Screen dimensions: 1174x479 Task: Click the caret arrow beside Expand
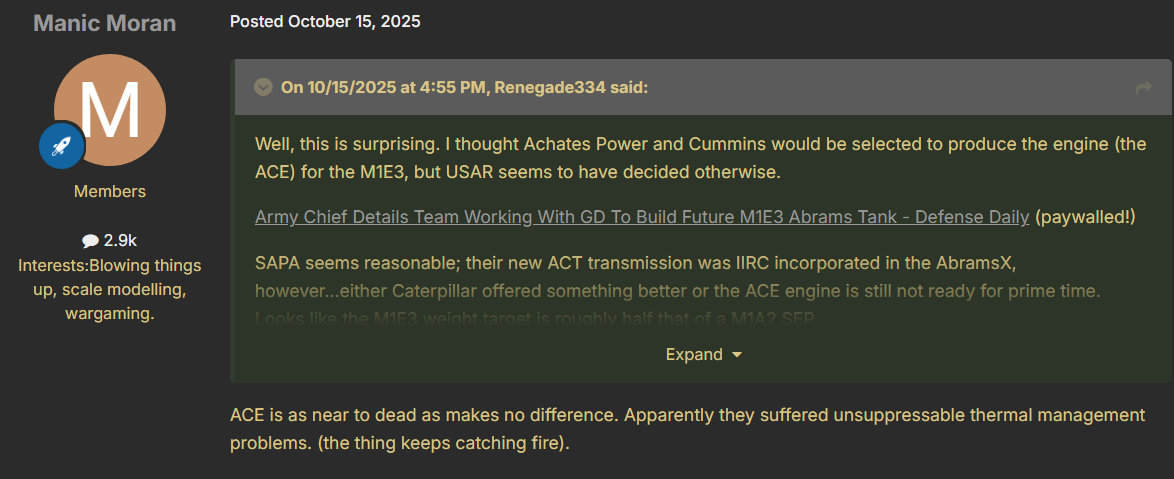tap(737, 355)
